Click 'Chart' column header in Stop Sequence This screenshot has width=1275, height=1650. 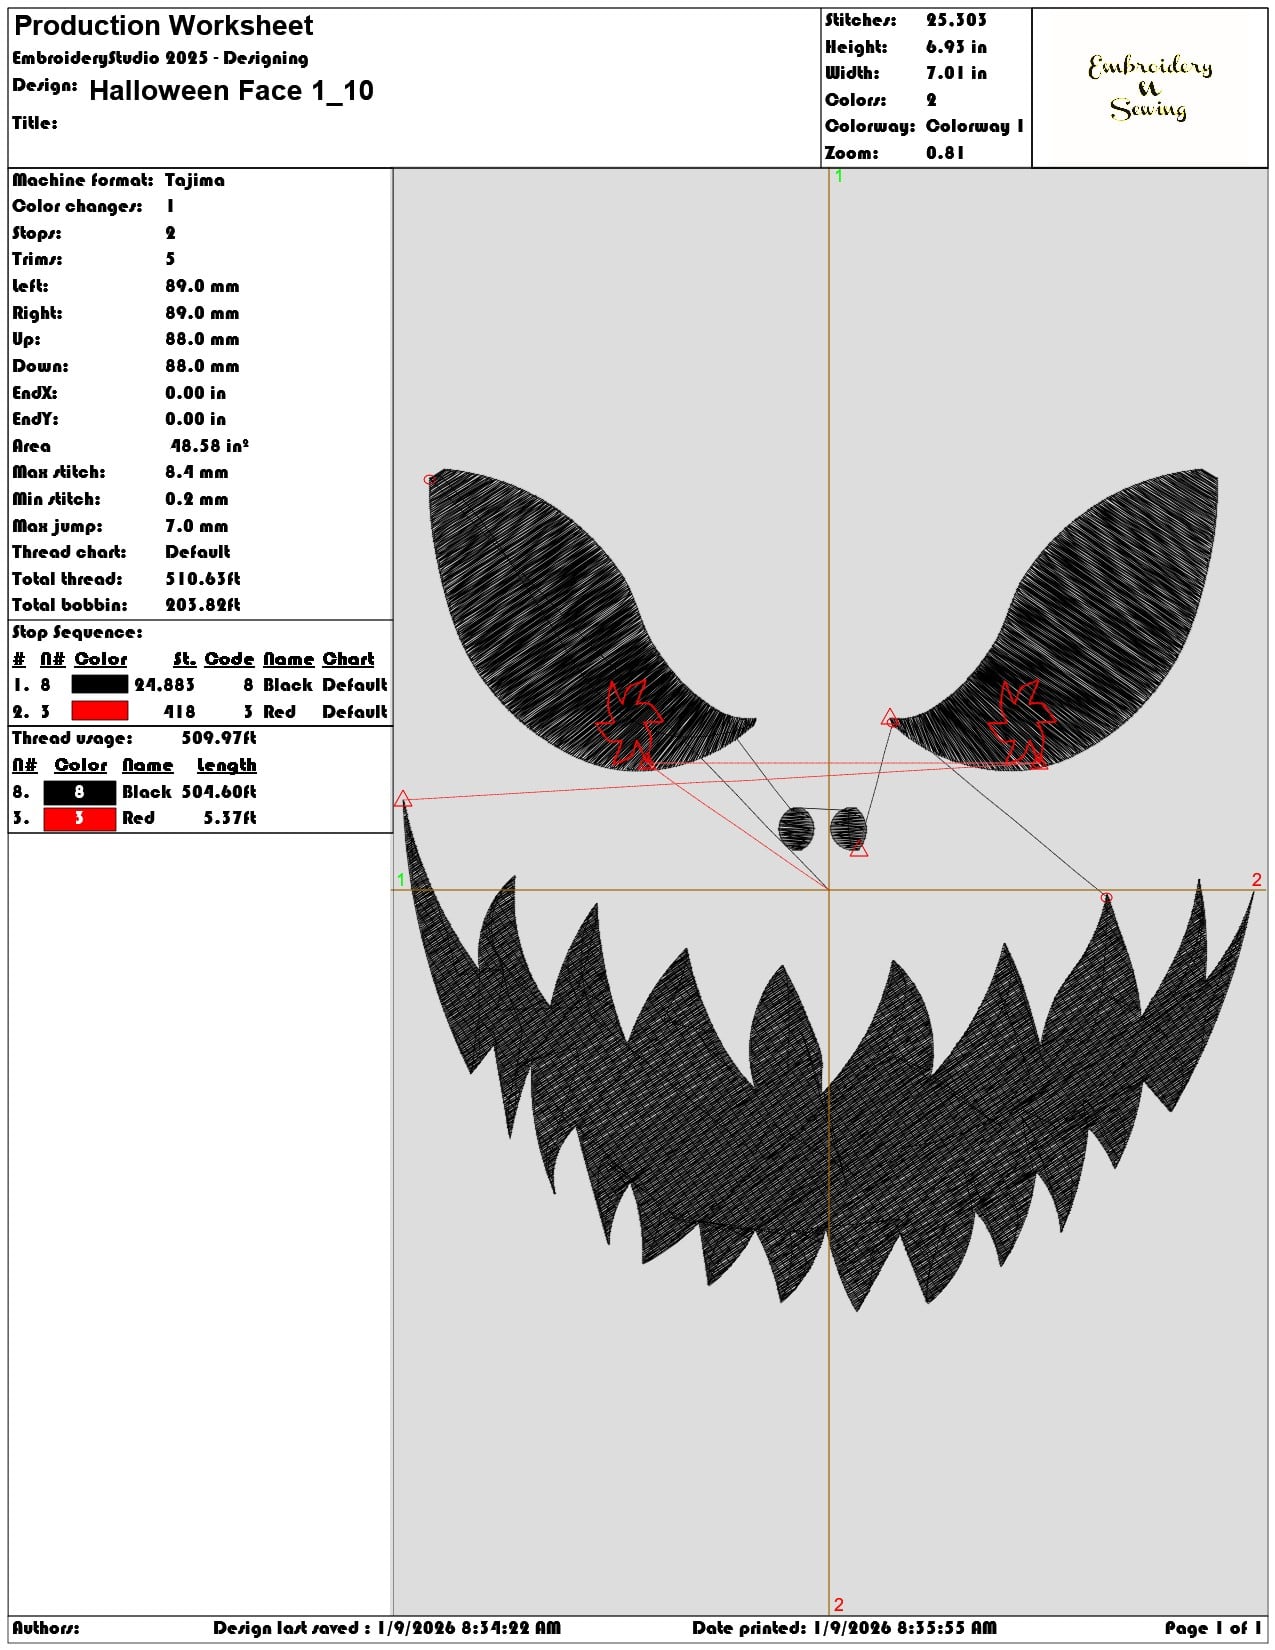tap(348, 659)
